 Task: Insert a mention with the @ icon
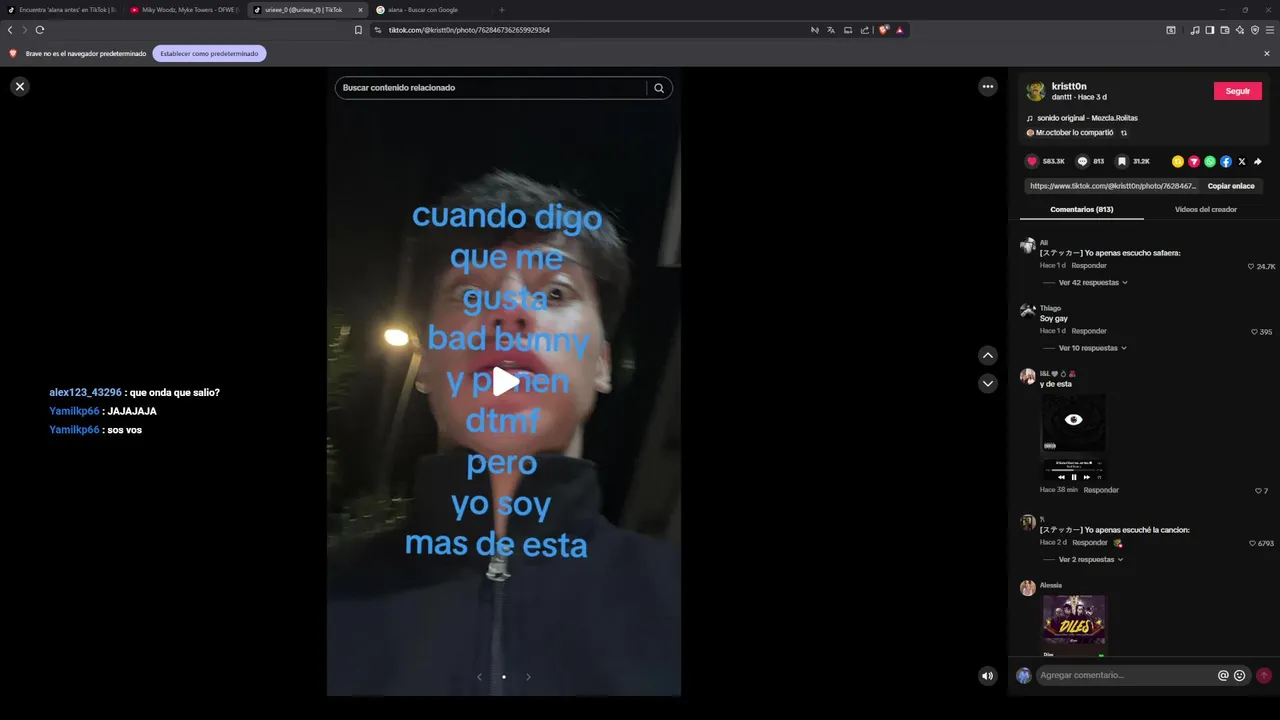tap(1223, 675)
